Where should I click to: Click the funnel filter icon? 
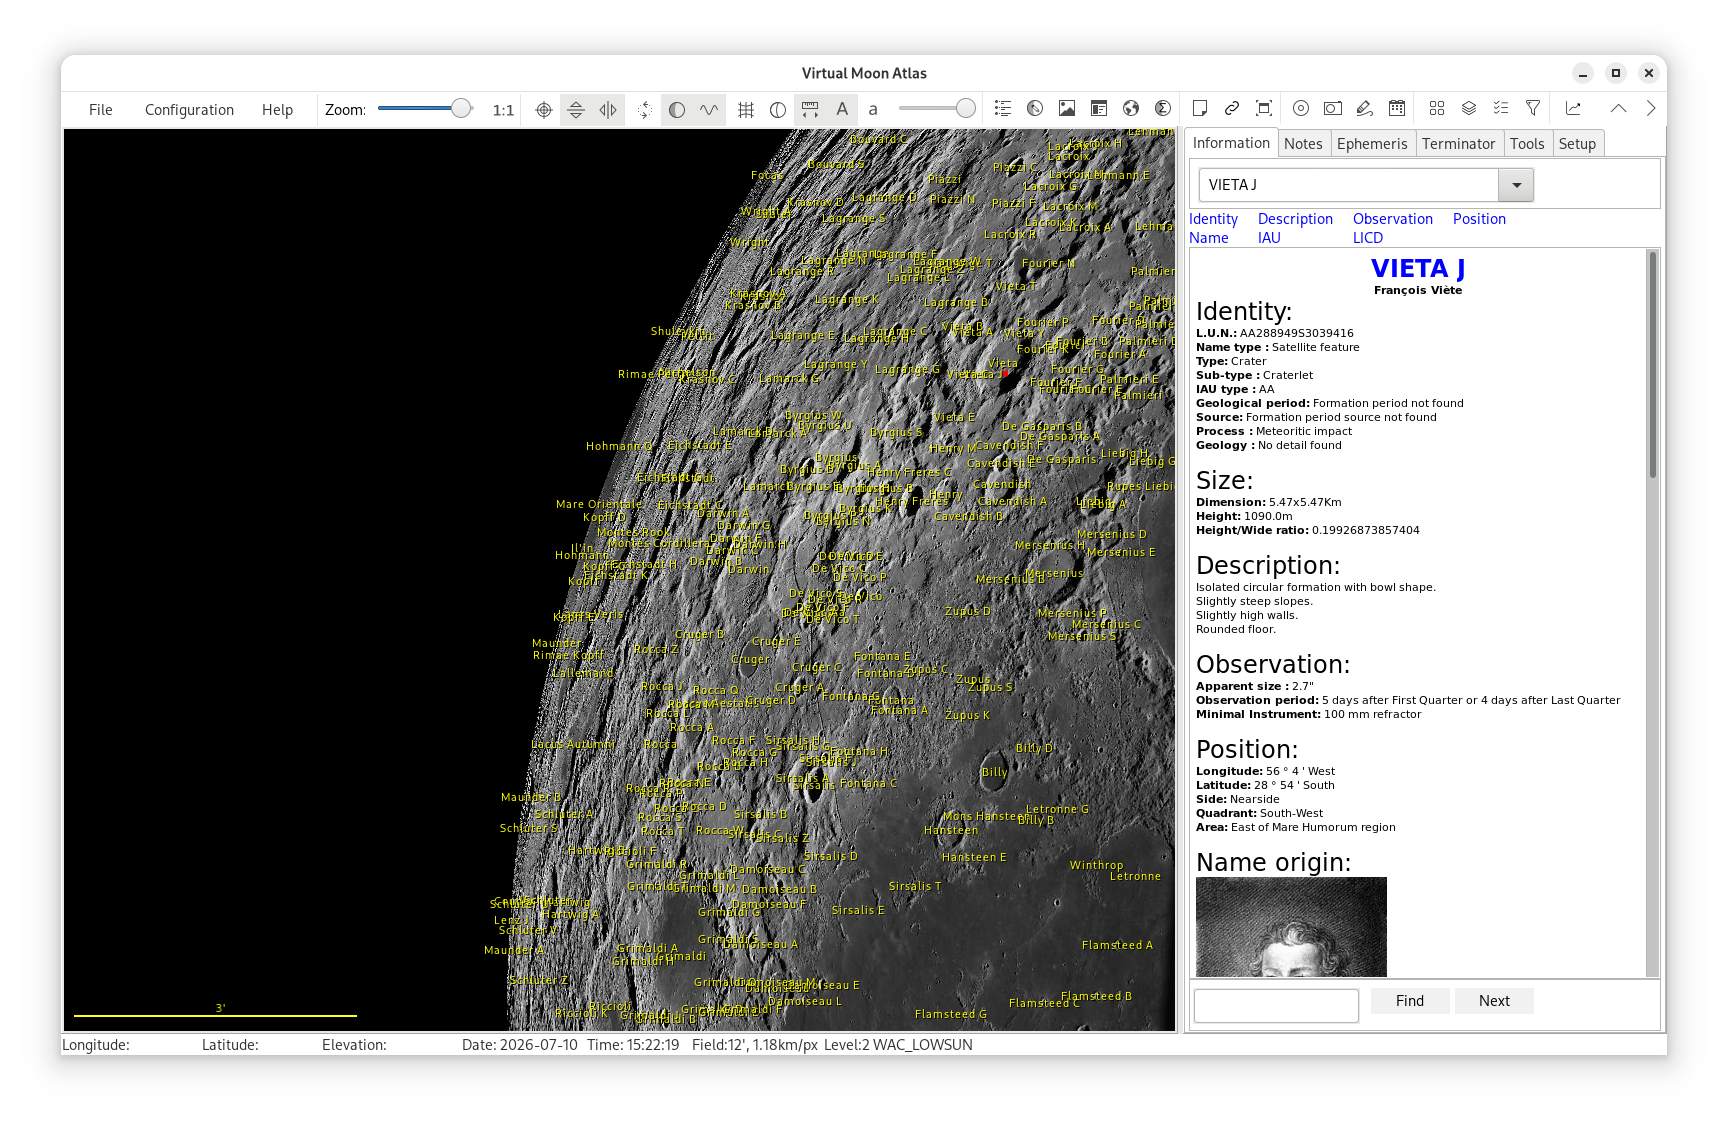1533,108
